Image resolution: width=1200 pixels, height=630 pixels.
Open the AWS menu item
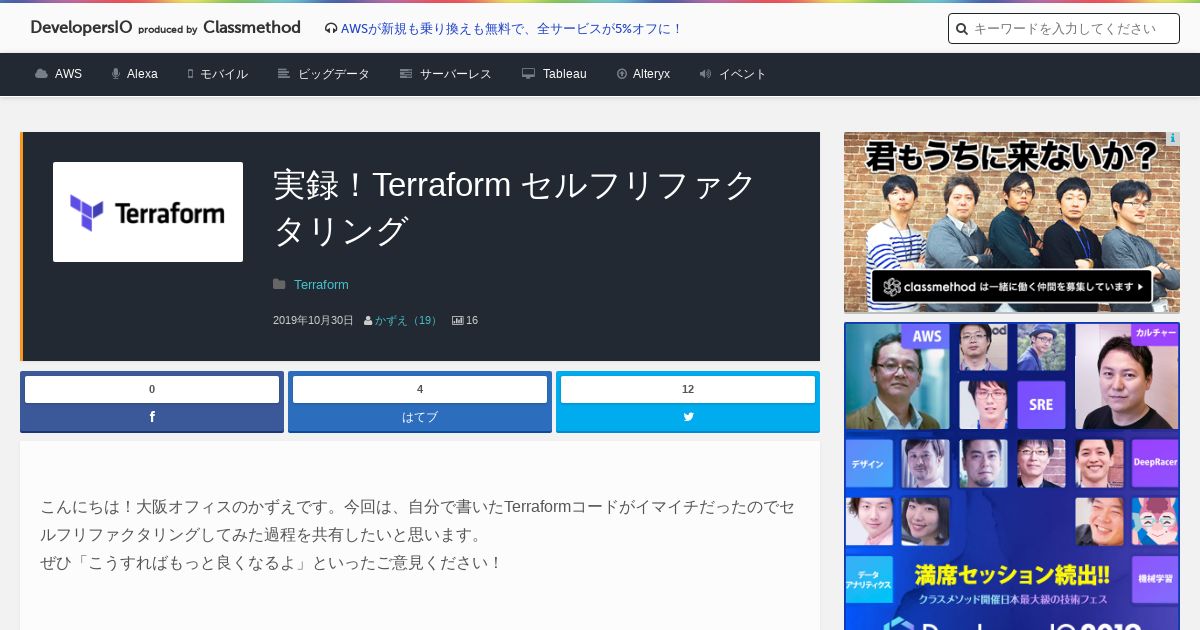click(68, 74)
